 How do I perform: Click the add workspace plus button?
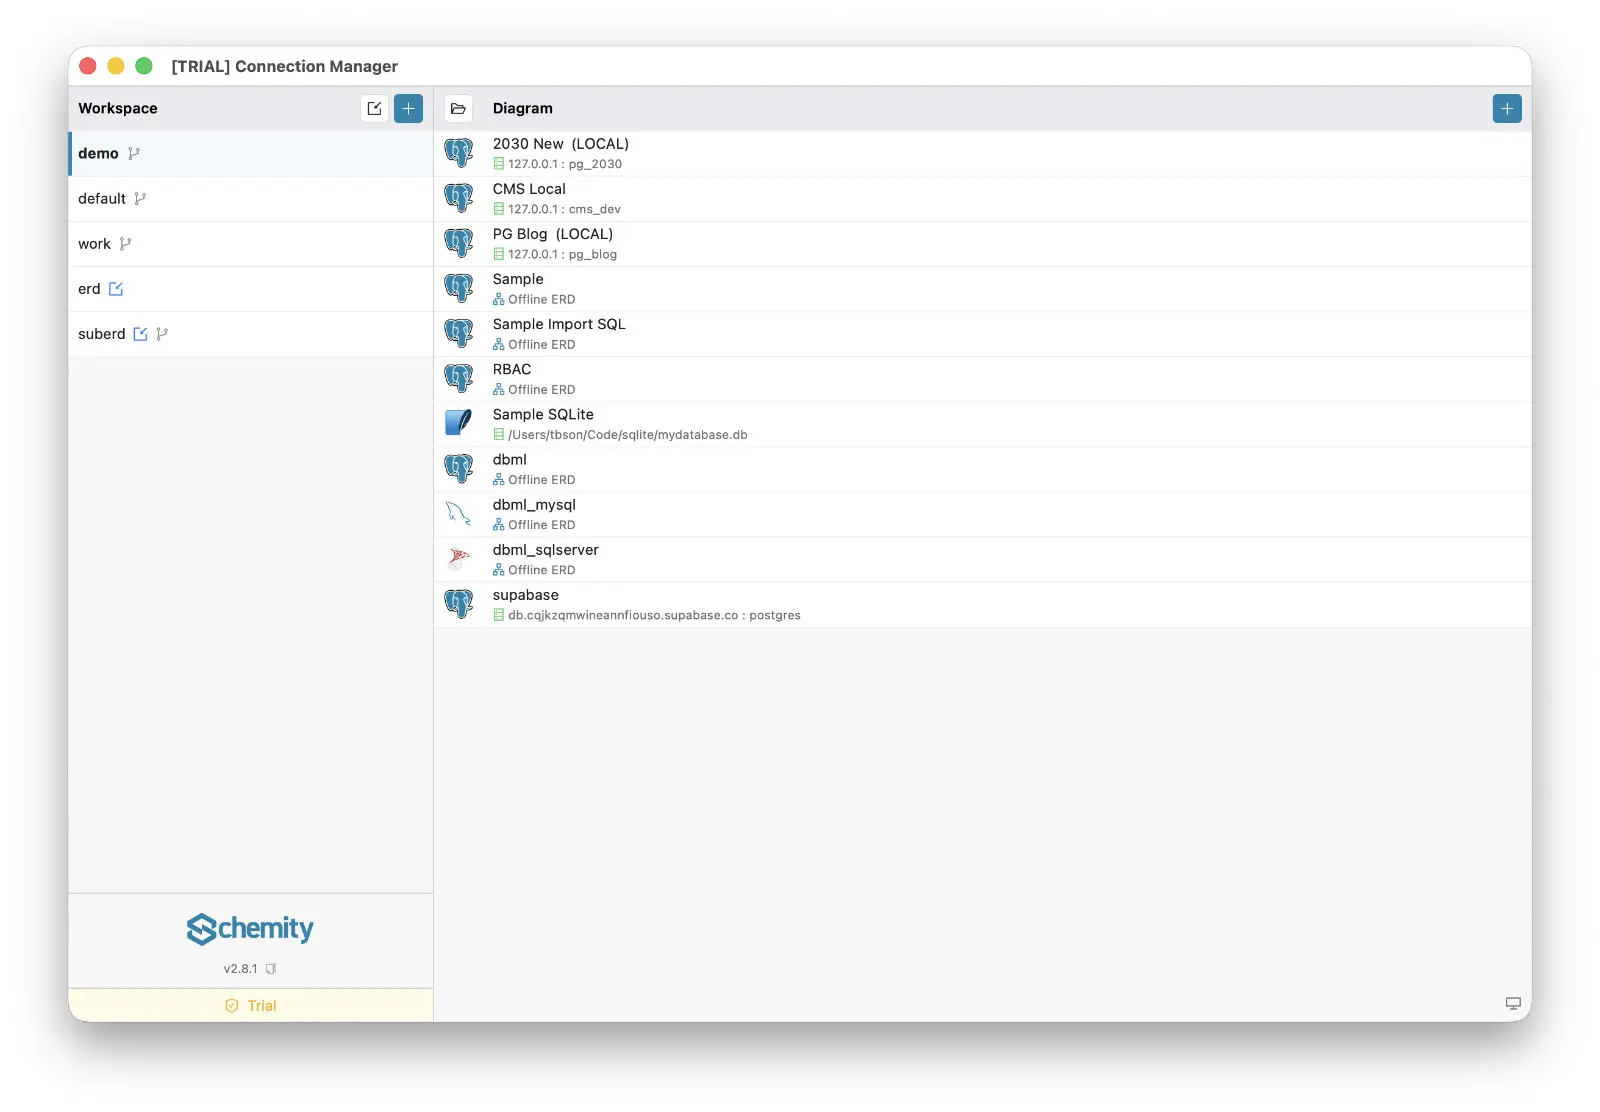[x=408, y=108]
